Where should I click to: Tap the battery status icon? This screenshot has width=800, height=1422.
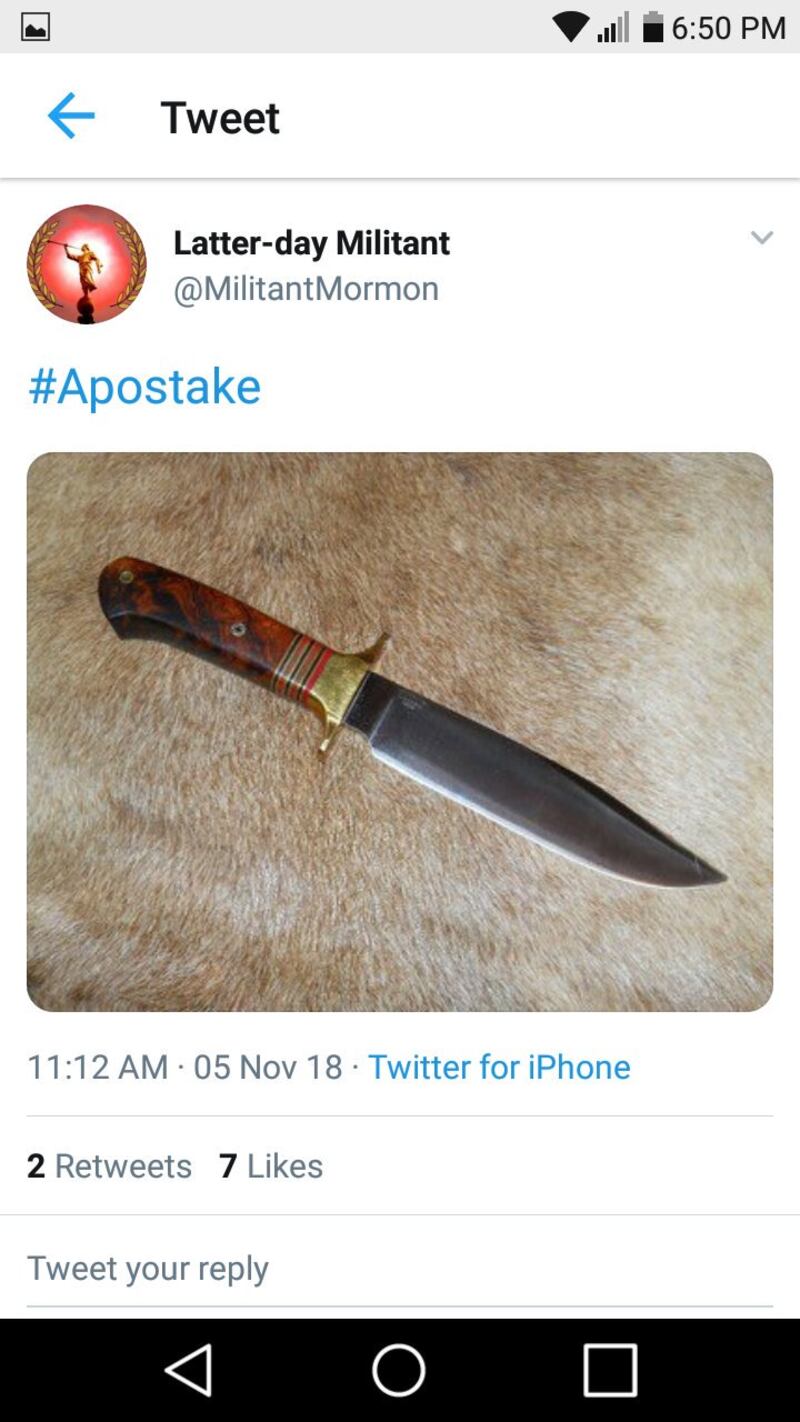click(x=653, y=27)
